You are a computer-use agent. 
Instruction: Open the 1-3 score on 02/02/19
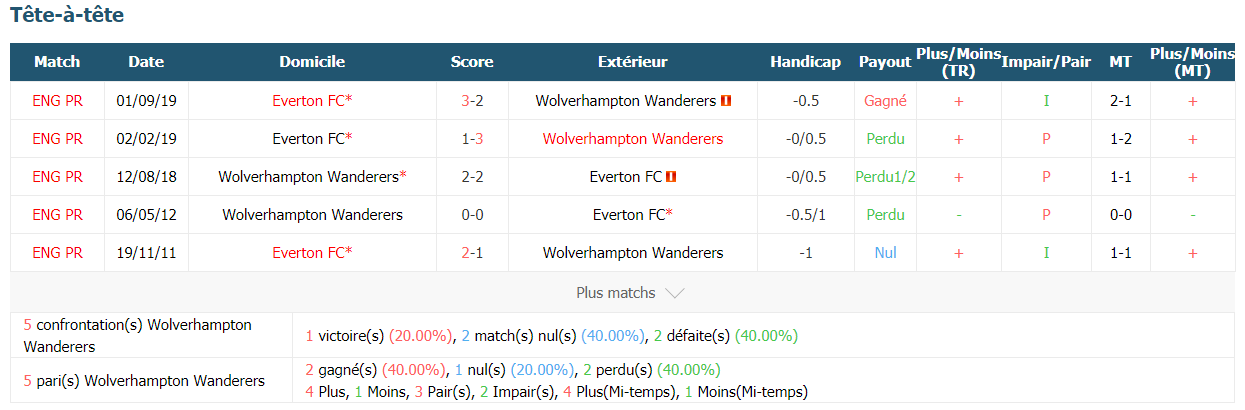coord(472,139)
